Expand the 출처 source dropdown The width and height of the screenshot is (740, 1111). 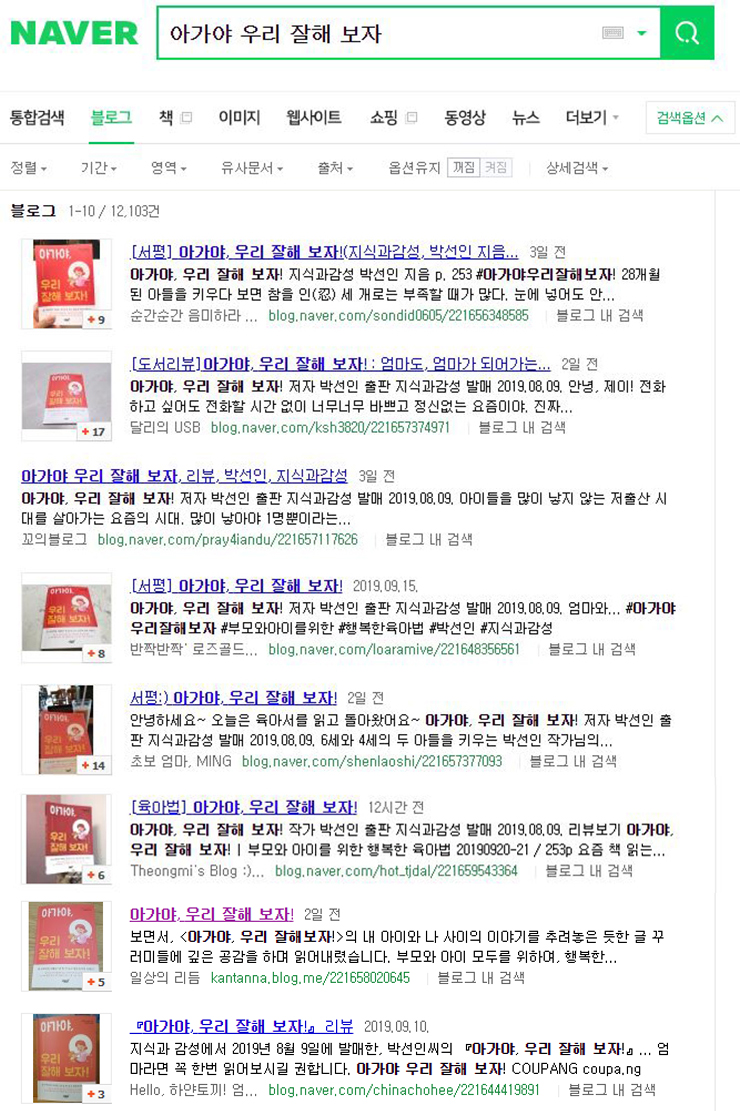coord(335,168)
